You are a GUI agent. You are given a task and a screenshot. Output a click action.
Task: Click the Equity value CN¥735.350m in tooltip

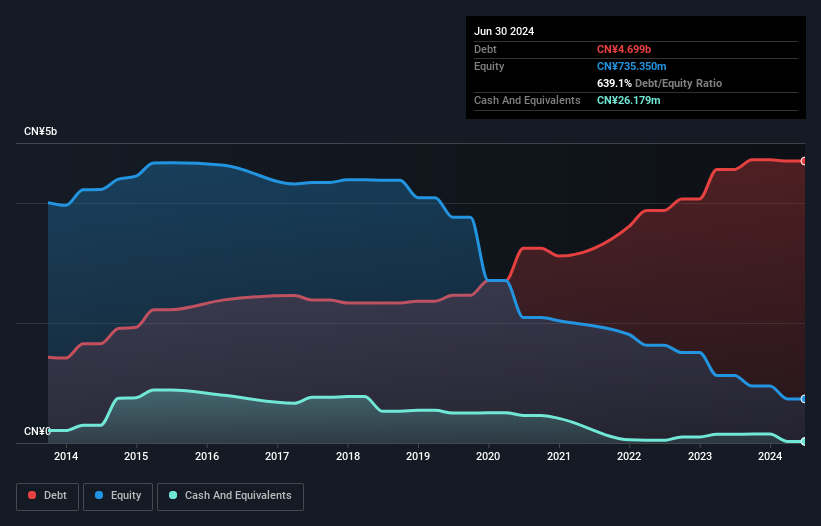(x=631, y=66)
